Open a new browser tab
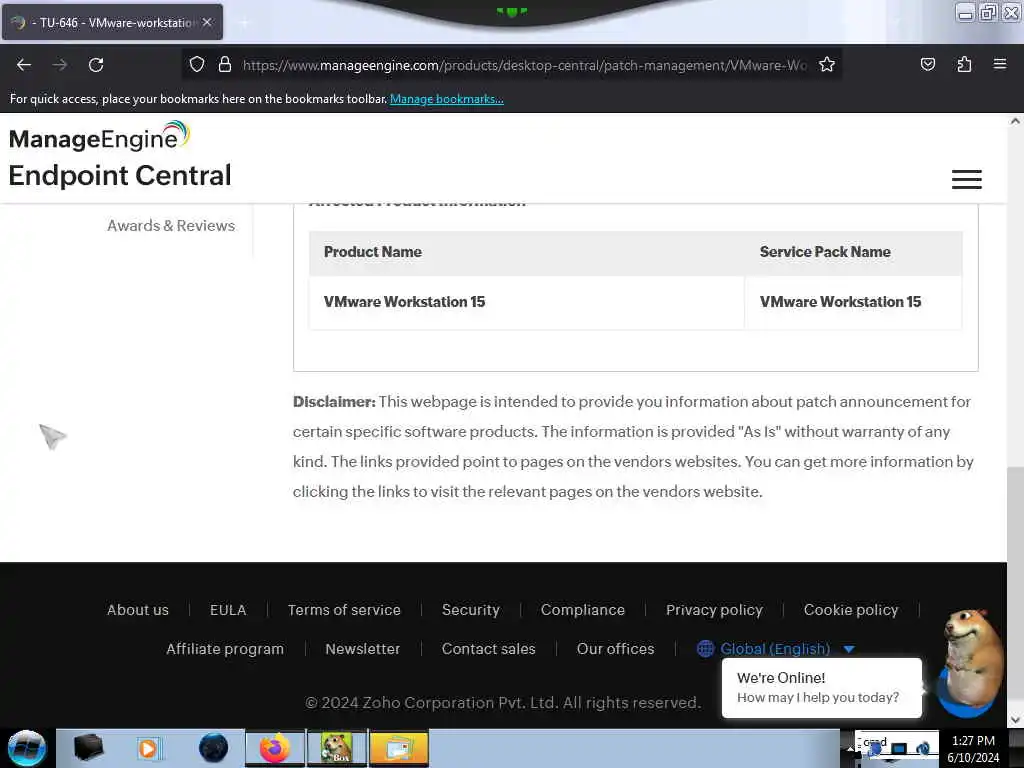The width and height of the screenshot is (1024, 768). point(244,23)
